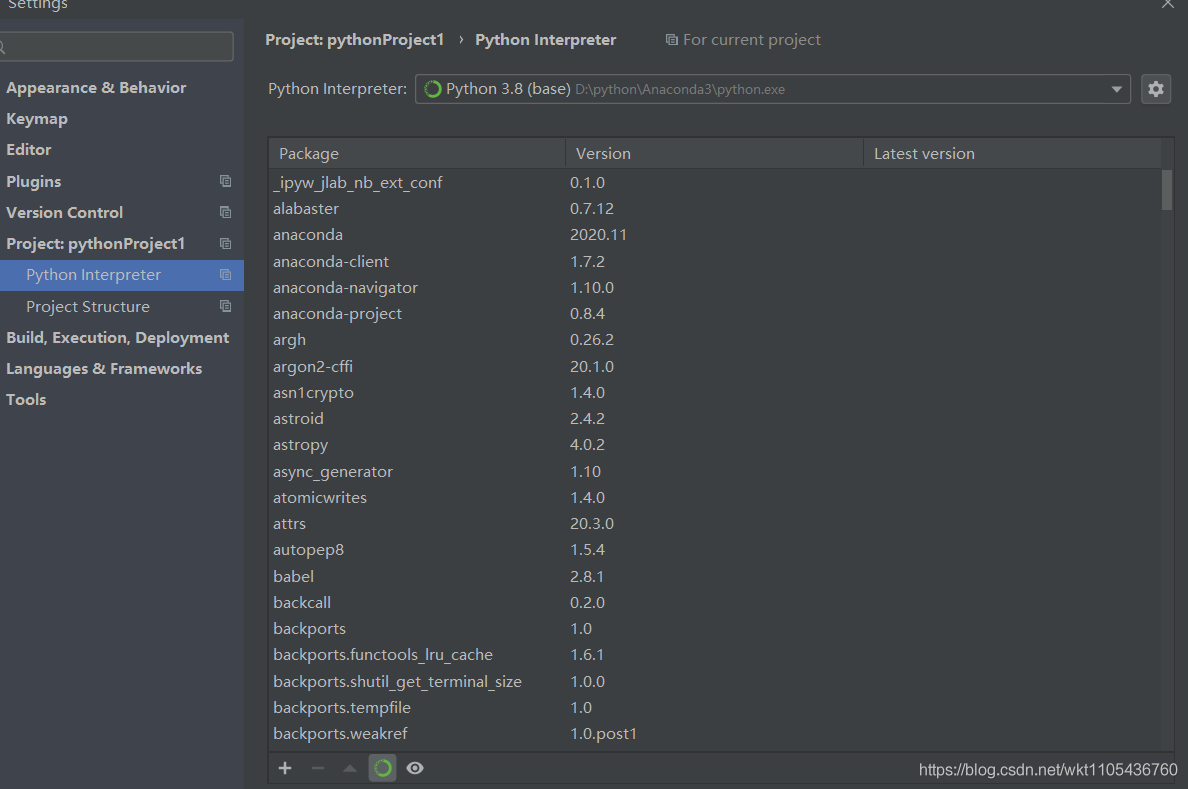The image size is (1188, 789).
Task: Click the package list vertical scrollbar
Action: point(1167,190)
